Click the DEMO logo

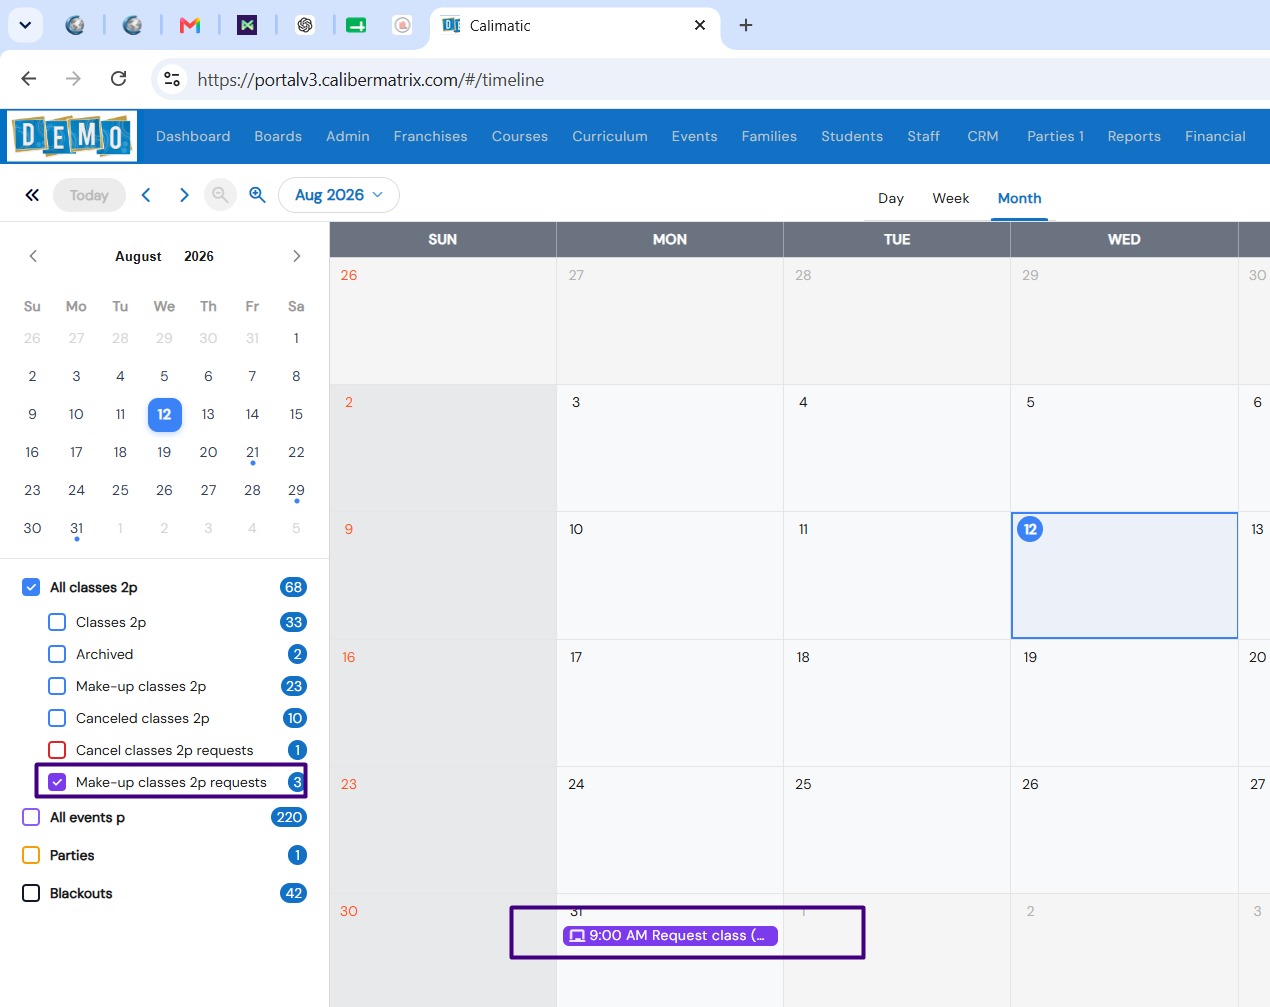[72, 136]
